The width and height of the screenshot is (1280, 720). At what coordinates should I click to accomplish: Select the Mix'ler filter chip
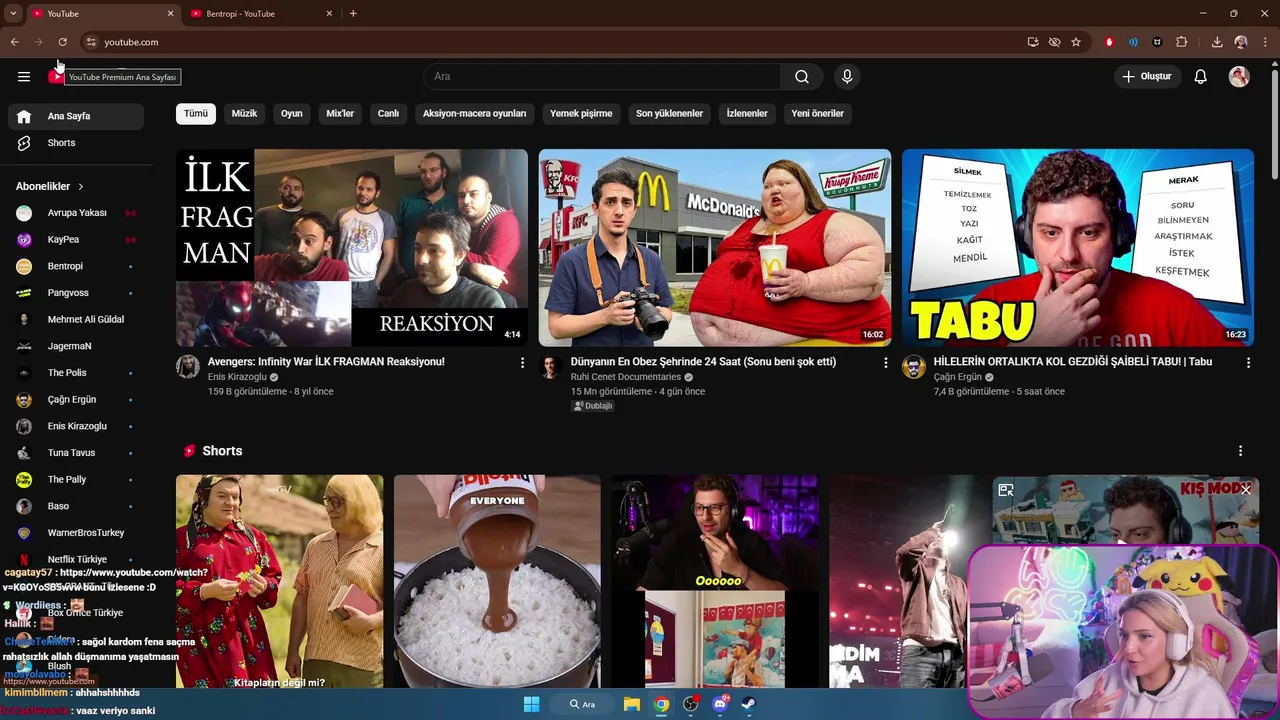[x=340, y=113]
